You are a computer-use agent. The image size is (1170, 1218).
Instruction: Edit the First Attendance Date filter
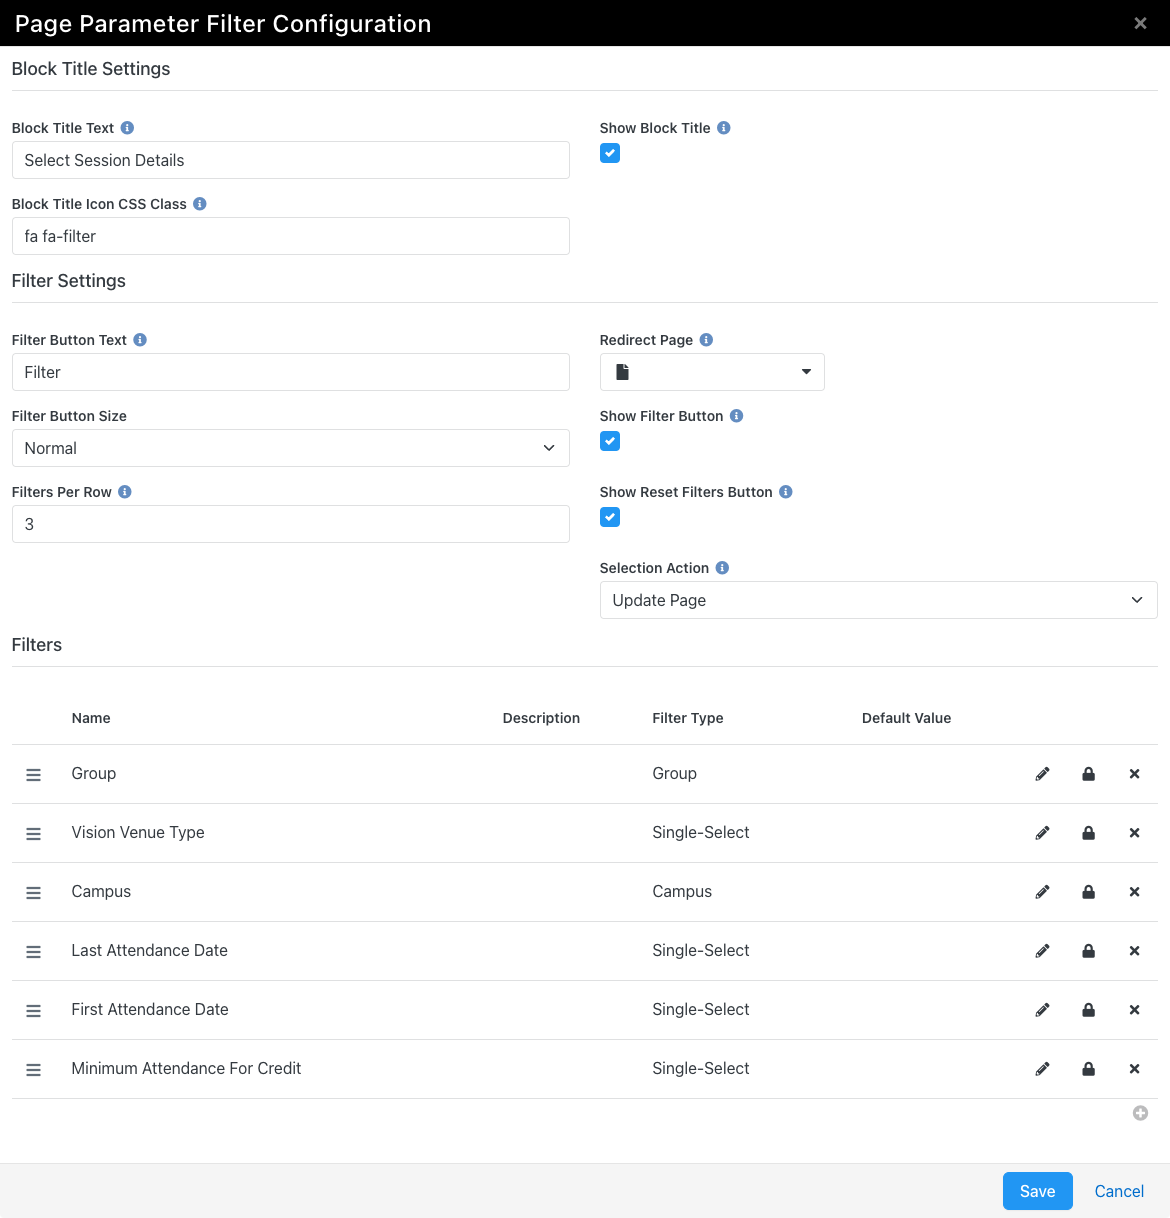pyautogui.click(x=1042, y=1010)
